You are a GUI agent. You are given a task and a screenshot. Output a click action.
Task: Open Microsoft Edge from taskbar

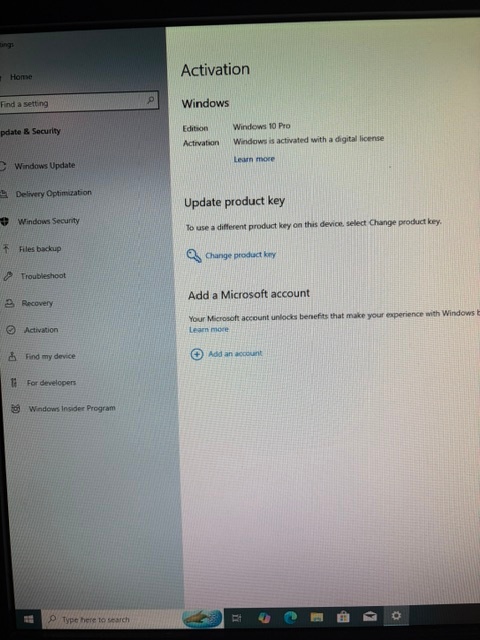(291, 618)
